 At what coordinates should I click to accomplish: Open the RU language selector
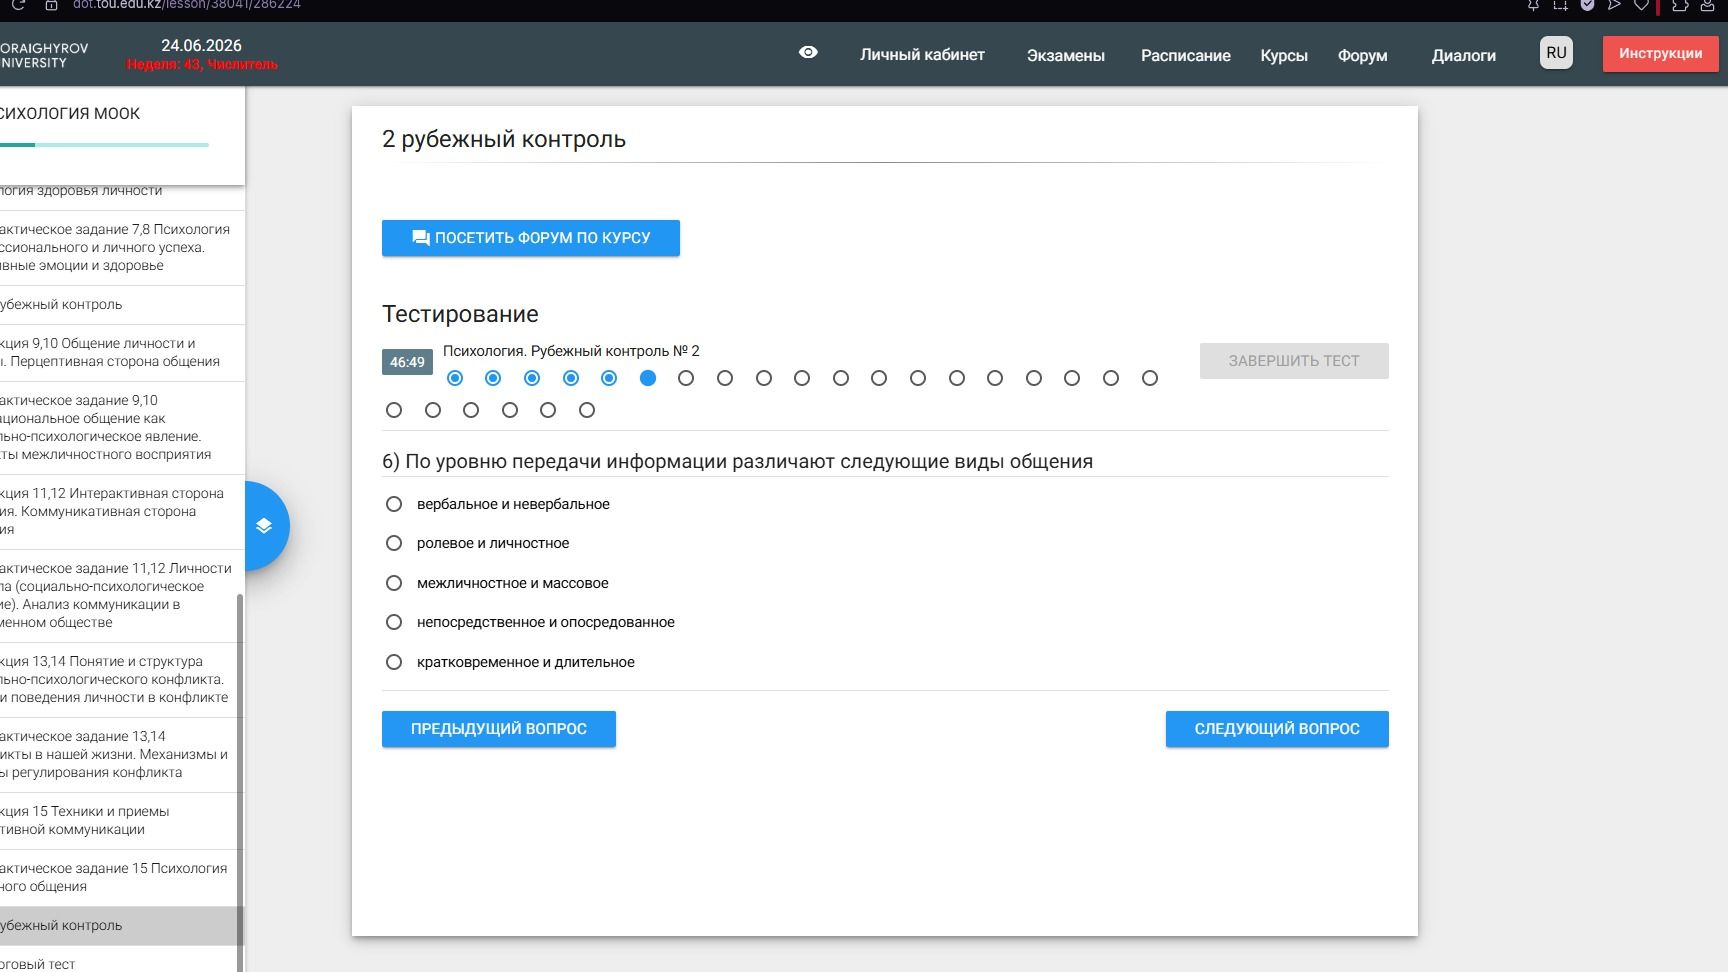pos(1556,53)
